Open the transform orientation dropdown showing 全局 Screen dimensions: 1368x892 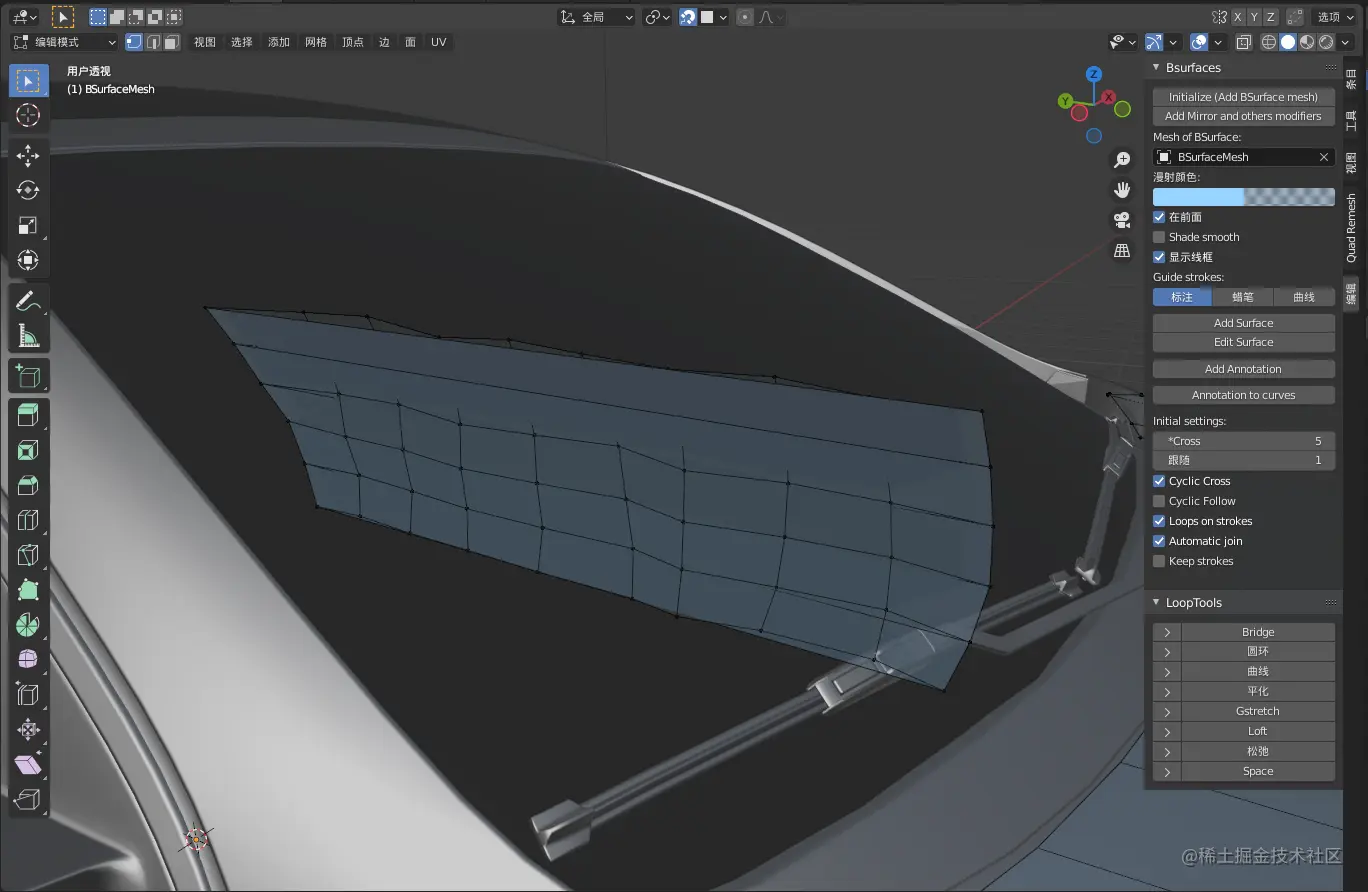coord(596,16)
